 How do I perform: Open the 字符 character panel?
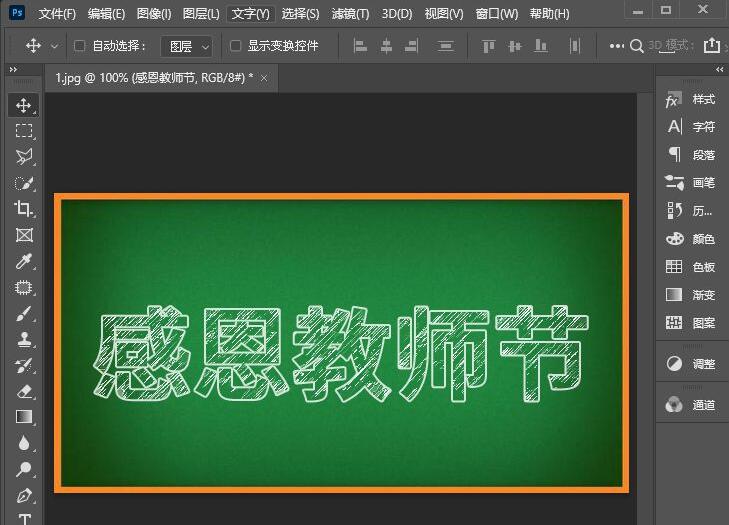pyautogui.click(x=690, y=126)
